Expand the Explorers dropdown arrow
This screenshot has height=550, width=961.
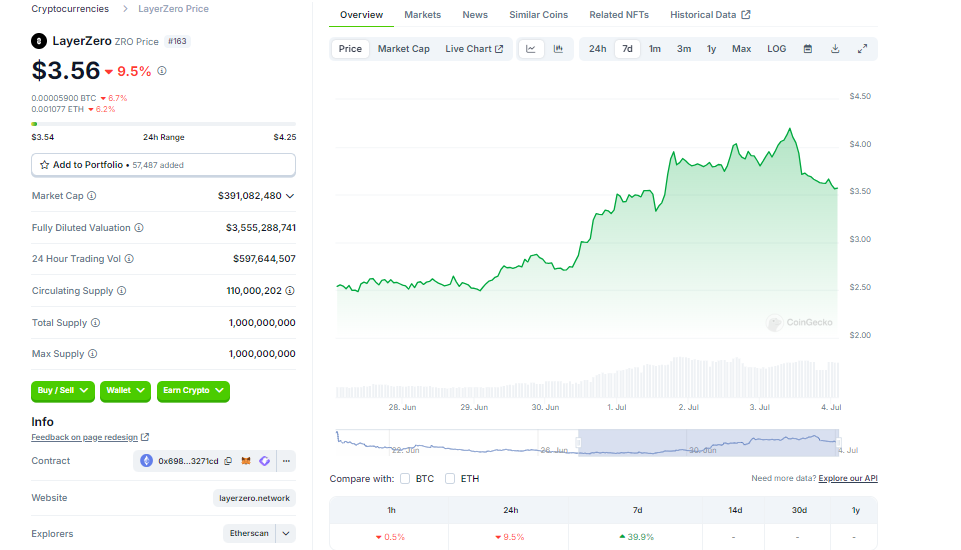(x=286, y=533)
